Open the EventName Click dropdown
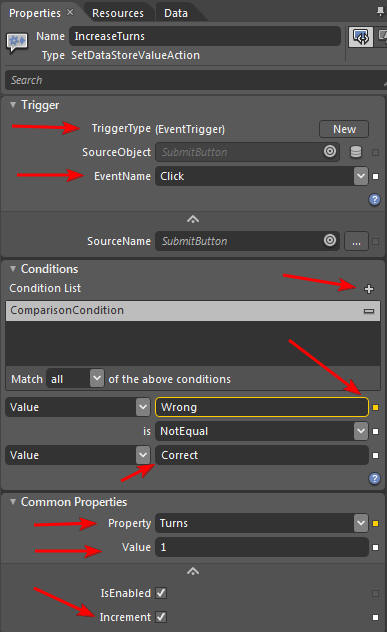This screenshot has height=632, width=387. [361, 176]
